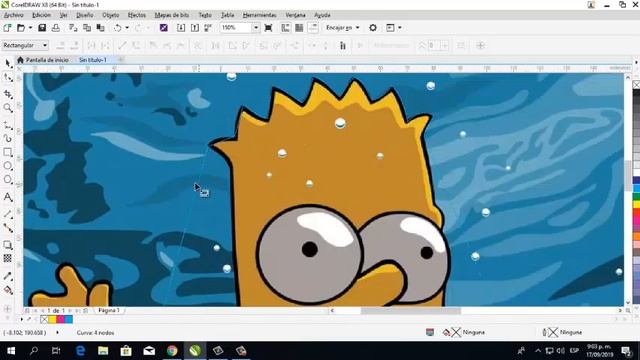
Task: Select the Página 1 page tab
Action: [x=109, y=311]
